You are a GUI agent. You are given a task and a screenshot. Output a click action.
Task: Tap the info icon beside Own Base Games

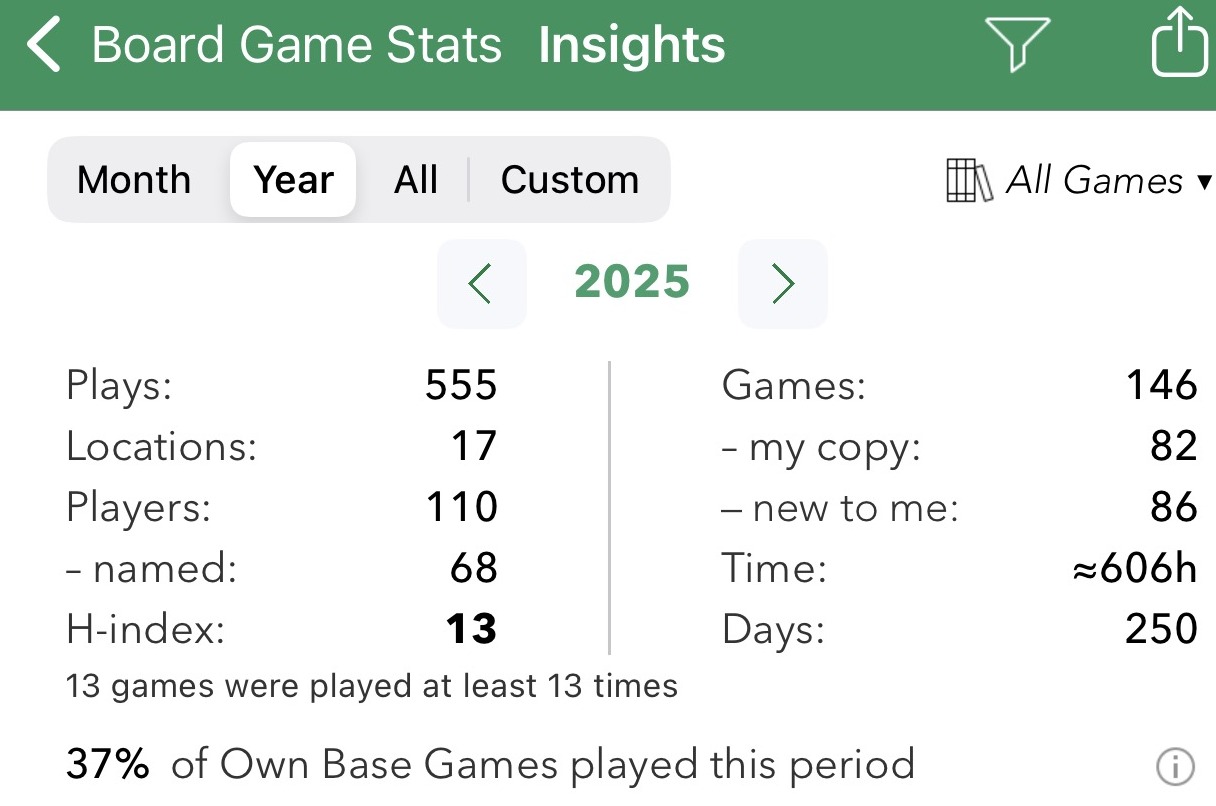1175,767
